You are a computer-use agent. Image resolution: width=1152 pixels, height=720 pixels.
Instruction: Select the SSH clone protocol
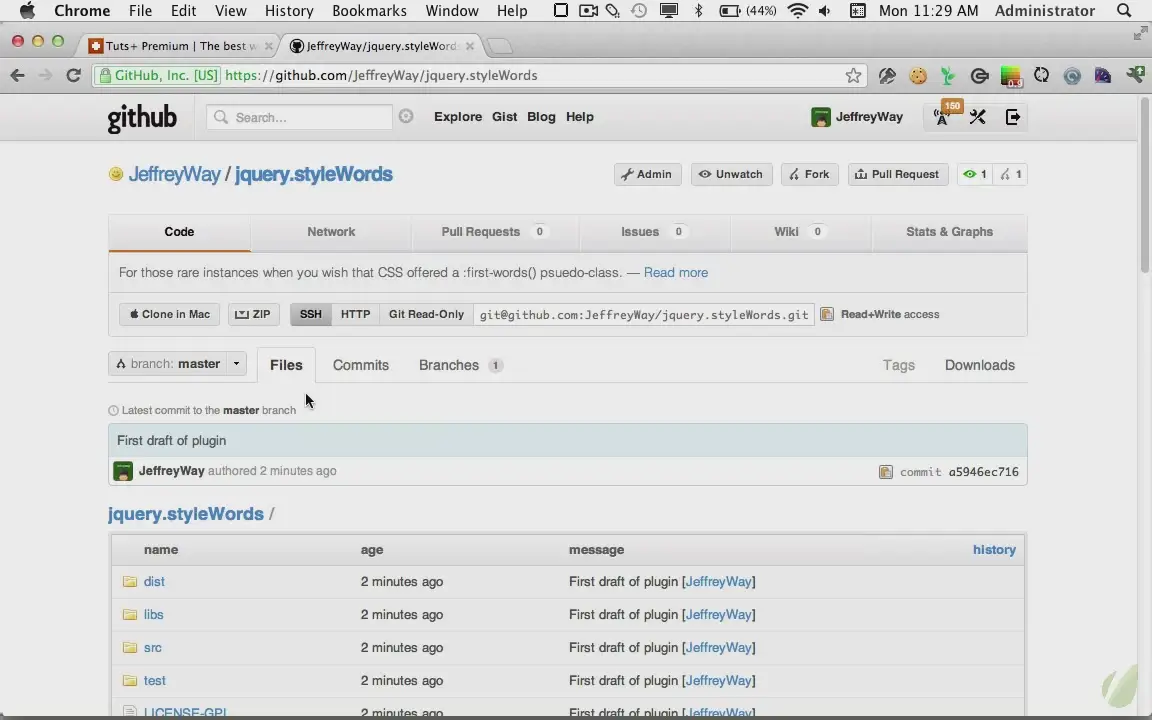click(310, 314)
